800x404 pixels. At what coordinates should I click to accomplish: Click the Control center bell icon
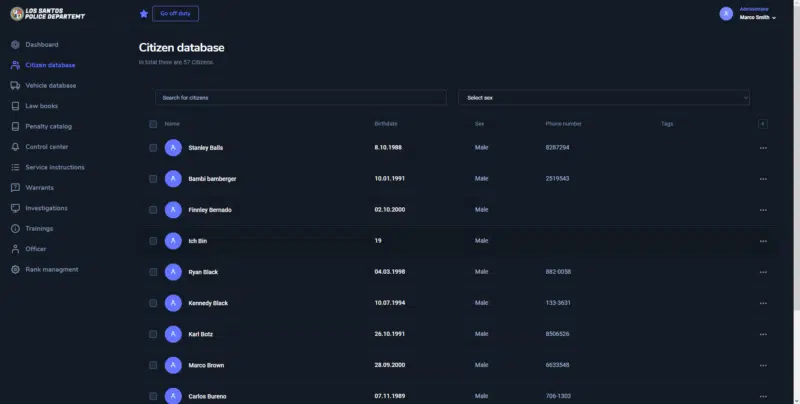15,147
